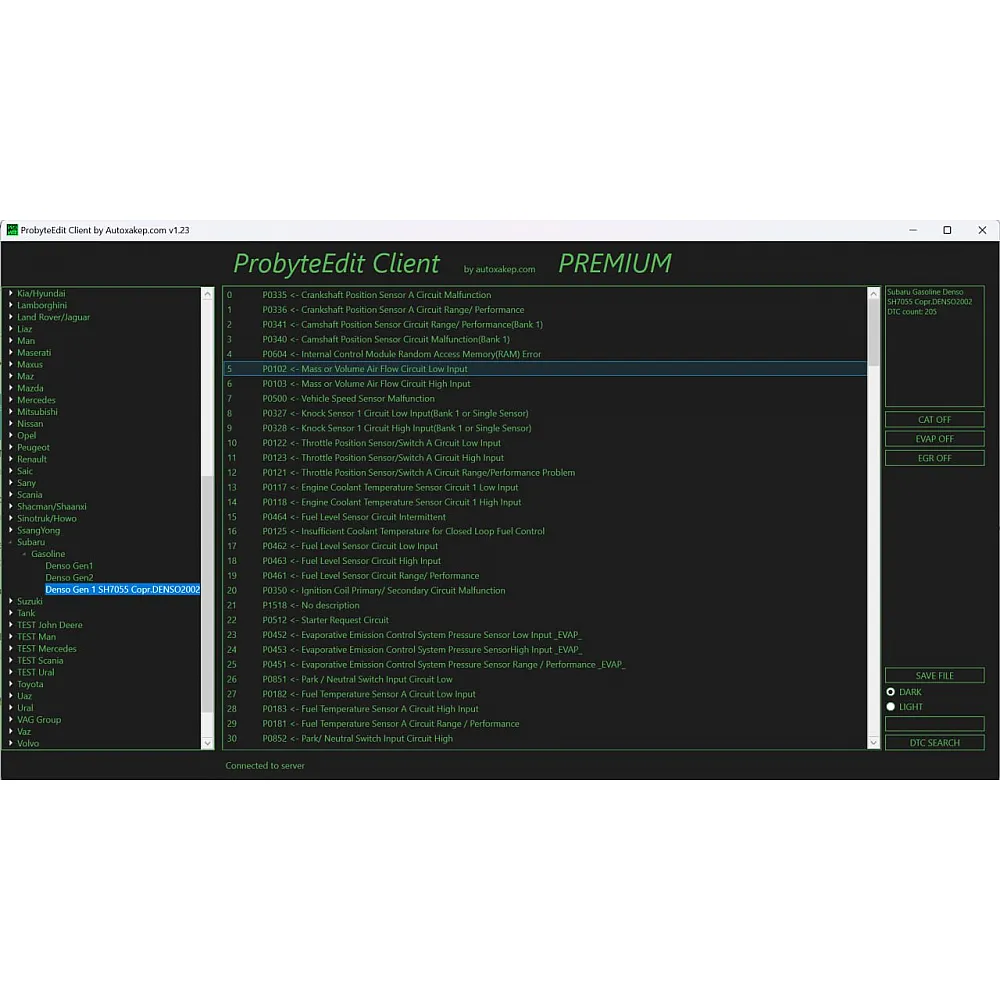Screen dimensions: 1000x1000
Task: Click the SAVE FILE button
Action: coord(934,676)
